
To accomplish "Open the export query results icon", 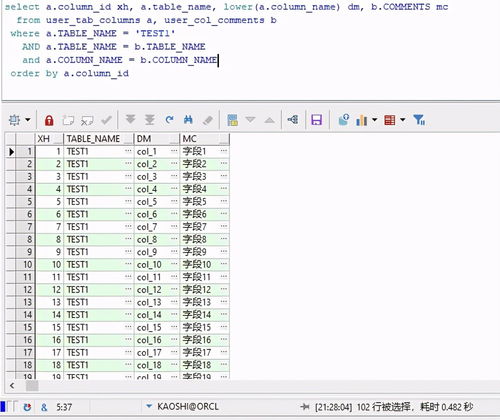I will pyautogui.click(x=343, y=120).
